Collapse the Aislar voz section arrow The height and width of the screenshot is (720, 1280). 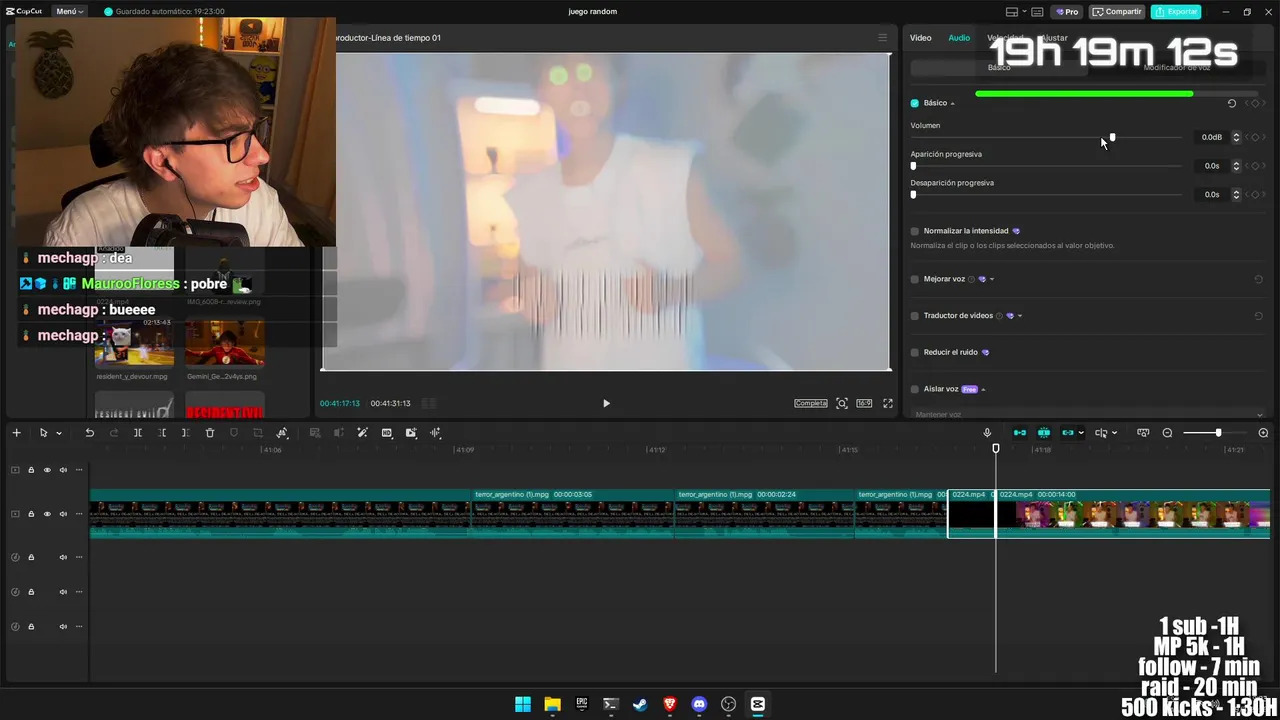point(983,389)
